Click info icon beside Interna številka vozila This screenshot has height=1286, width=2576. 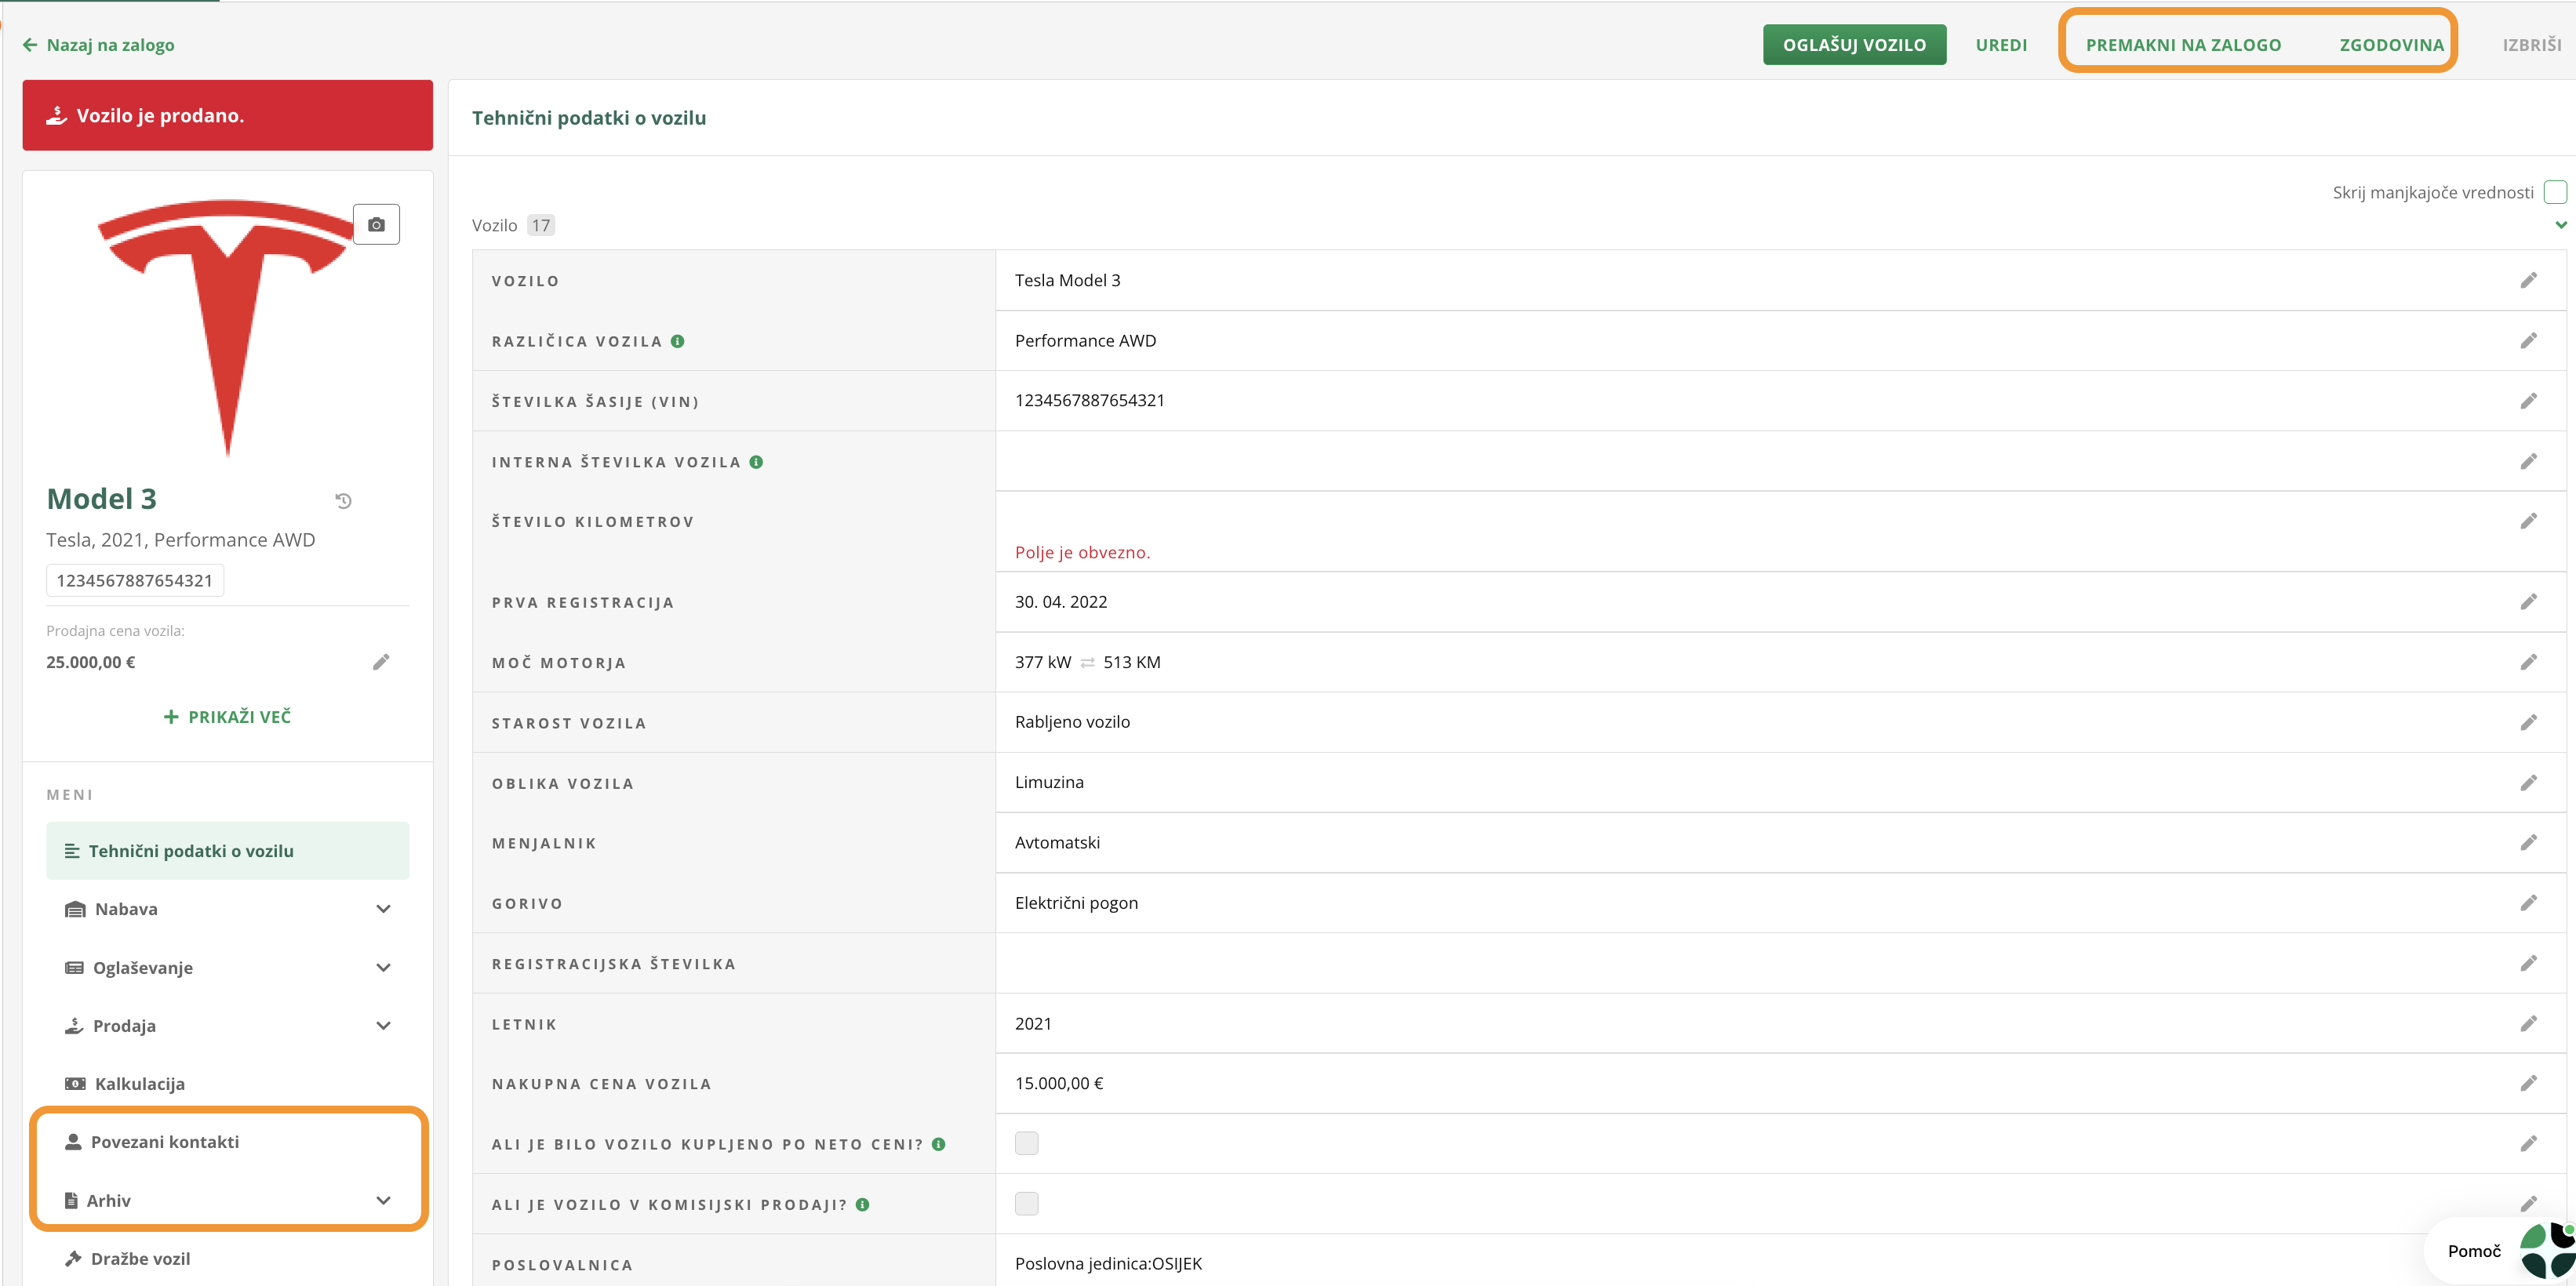click(x=756, y=462)
